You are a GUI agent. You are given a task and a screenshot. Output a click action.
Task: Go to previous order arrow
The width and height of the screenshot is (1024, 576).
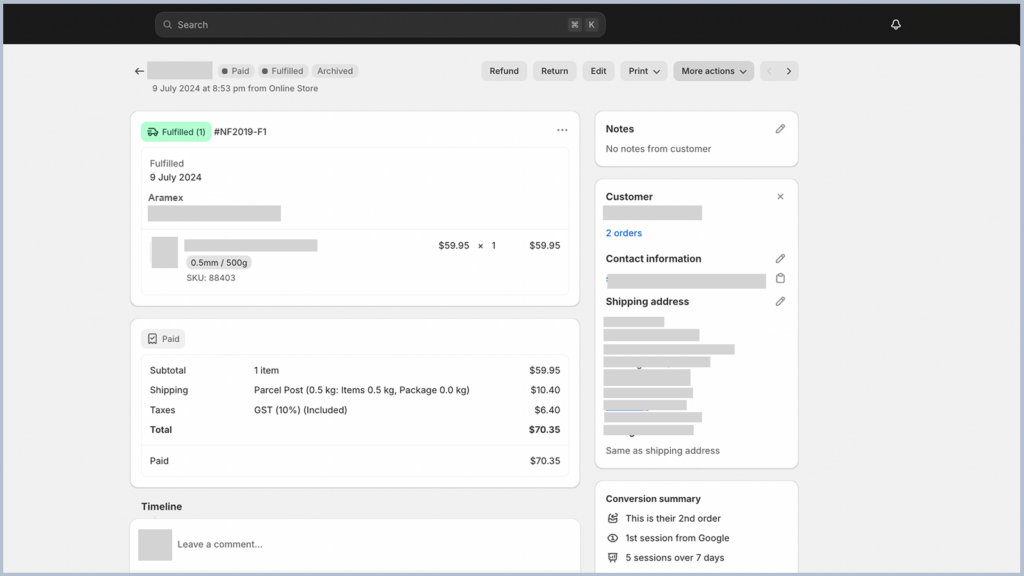pos(769,71)
